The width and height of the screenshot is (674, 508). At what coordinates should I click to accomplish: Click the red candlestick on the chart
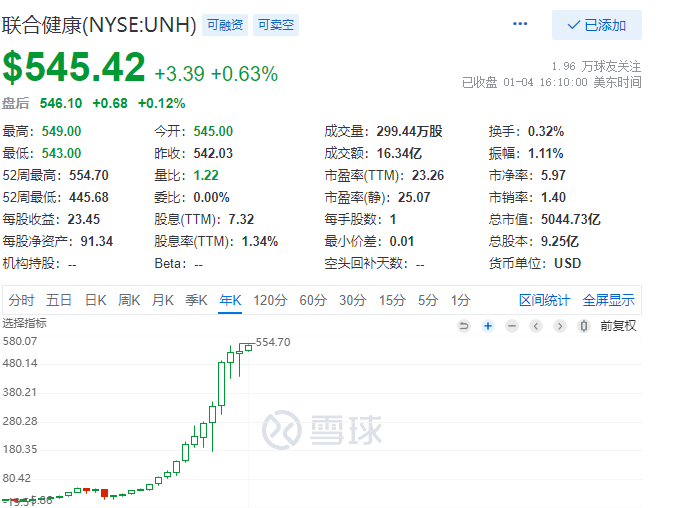104,493
